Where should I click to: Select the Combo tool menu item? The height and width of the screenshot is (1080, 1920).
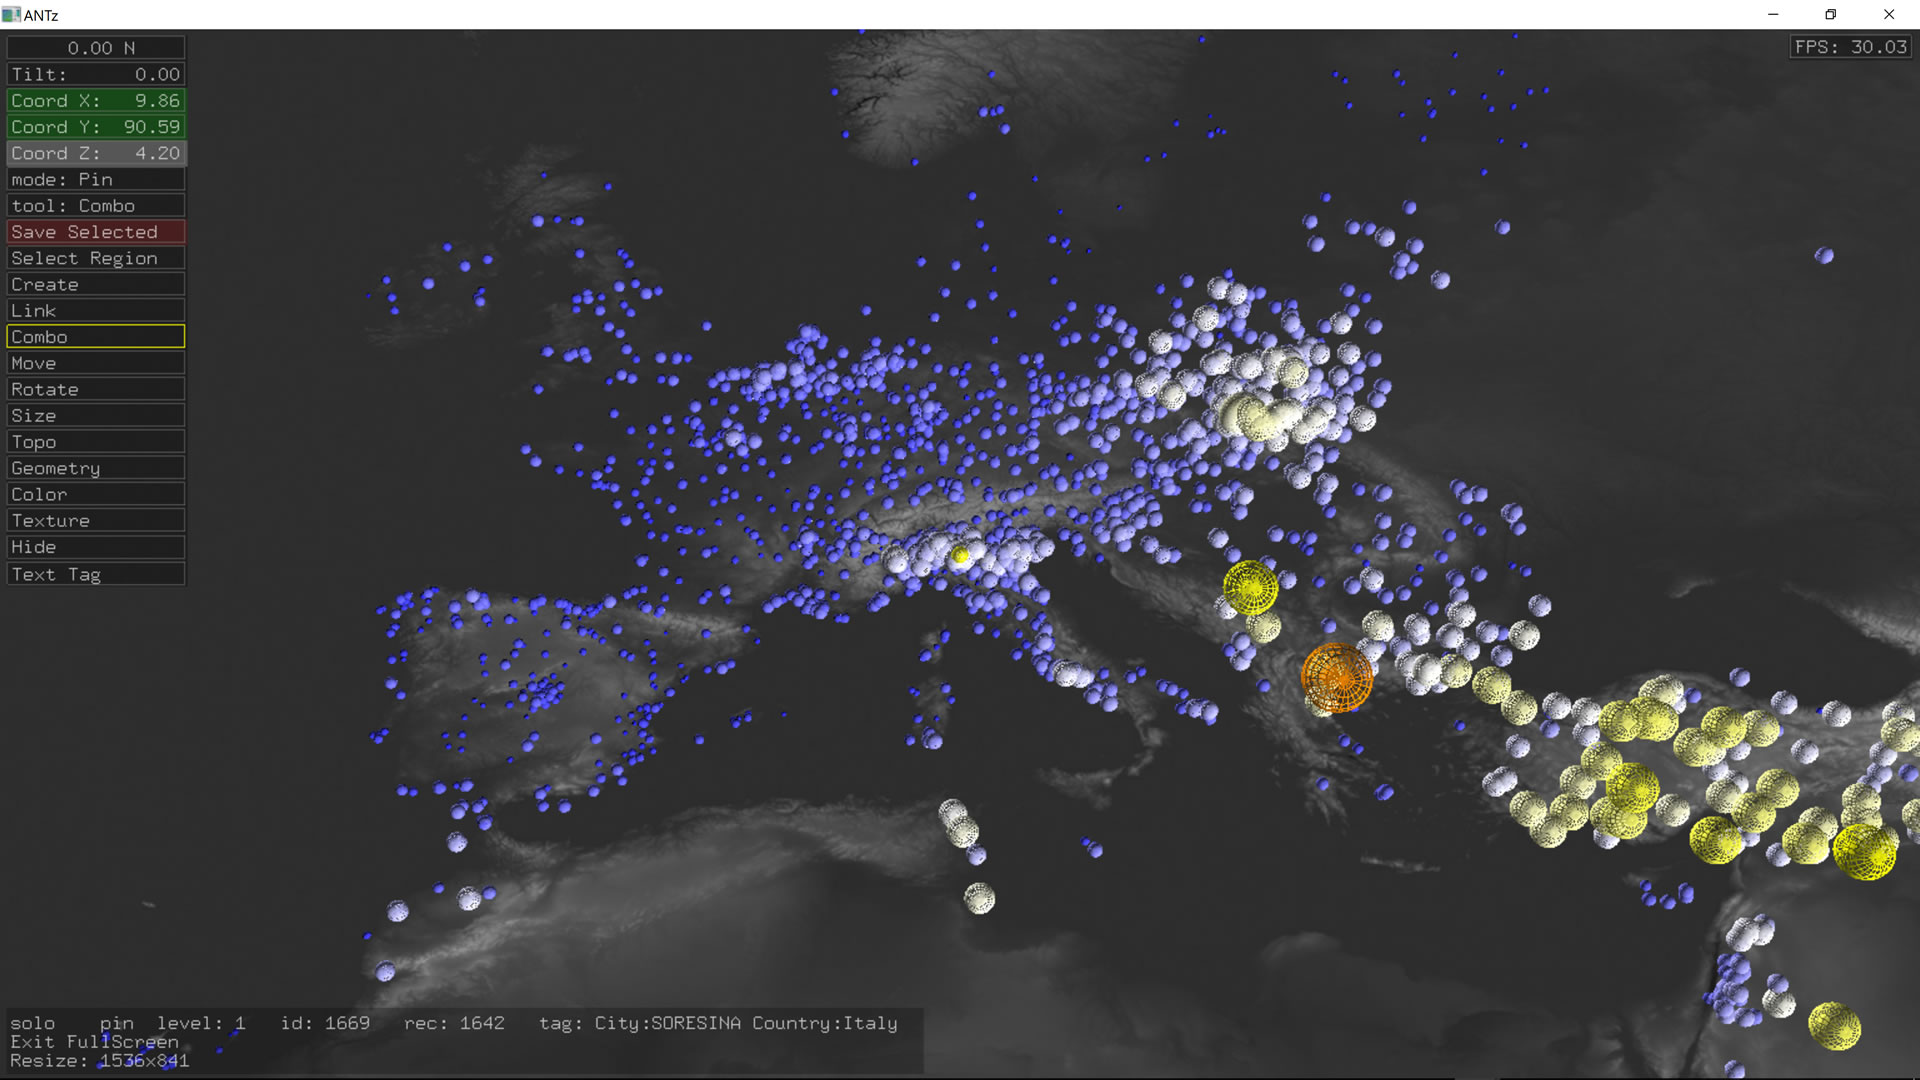[96, 337]
